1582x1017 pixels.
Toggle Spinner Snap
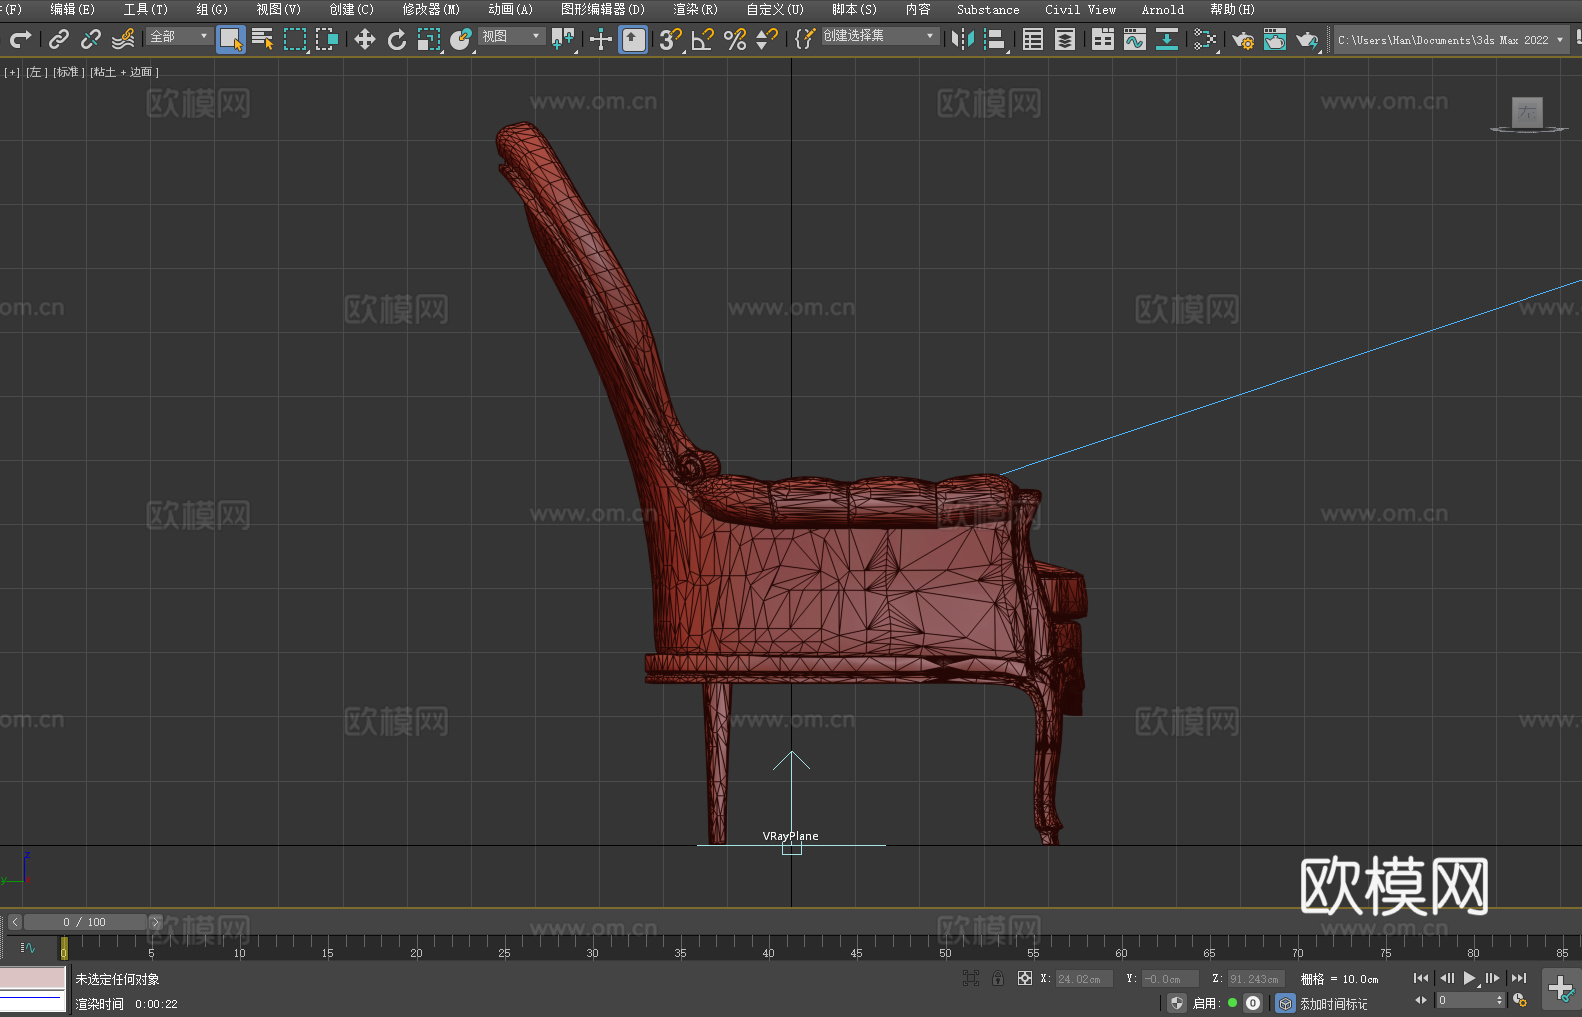(x=767, y=39)
